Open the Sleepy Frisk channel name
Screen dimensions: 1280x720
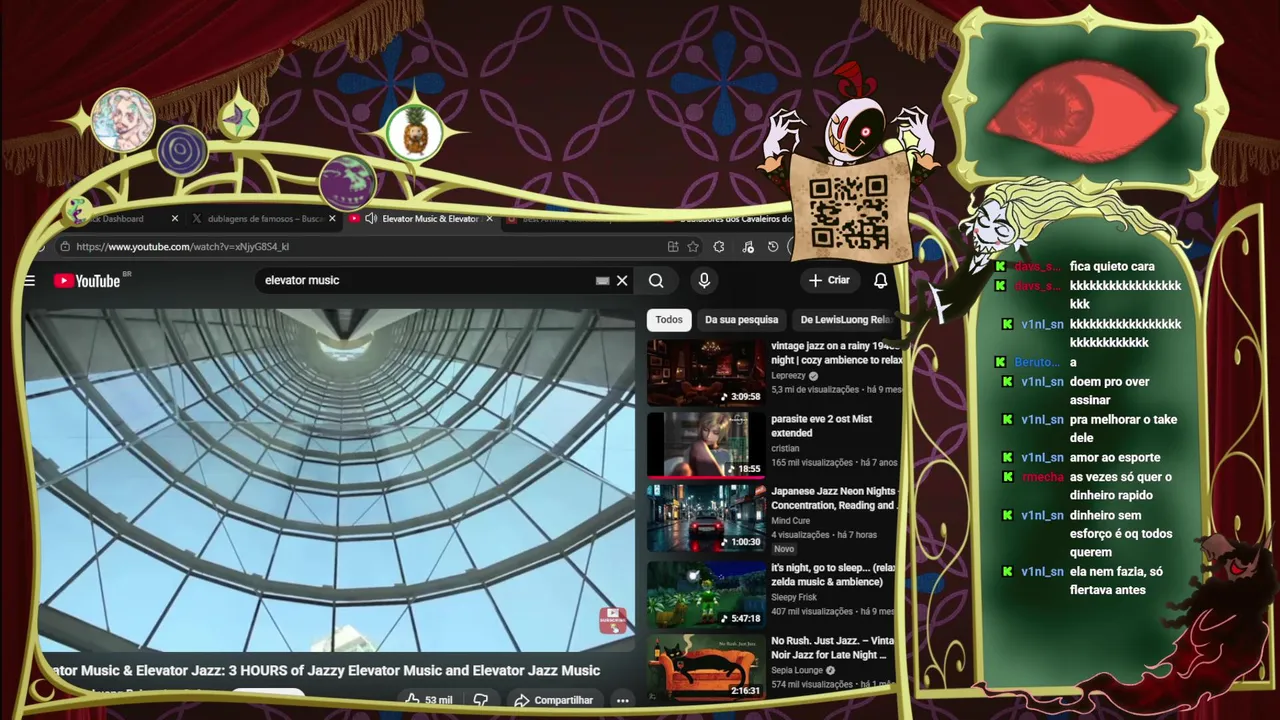(794, 597)
